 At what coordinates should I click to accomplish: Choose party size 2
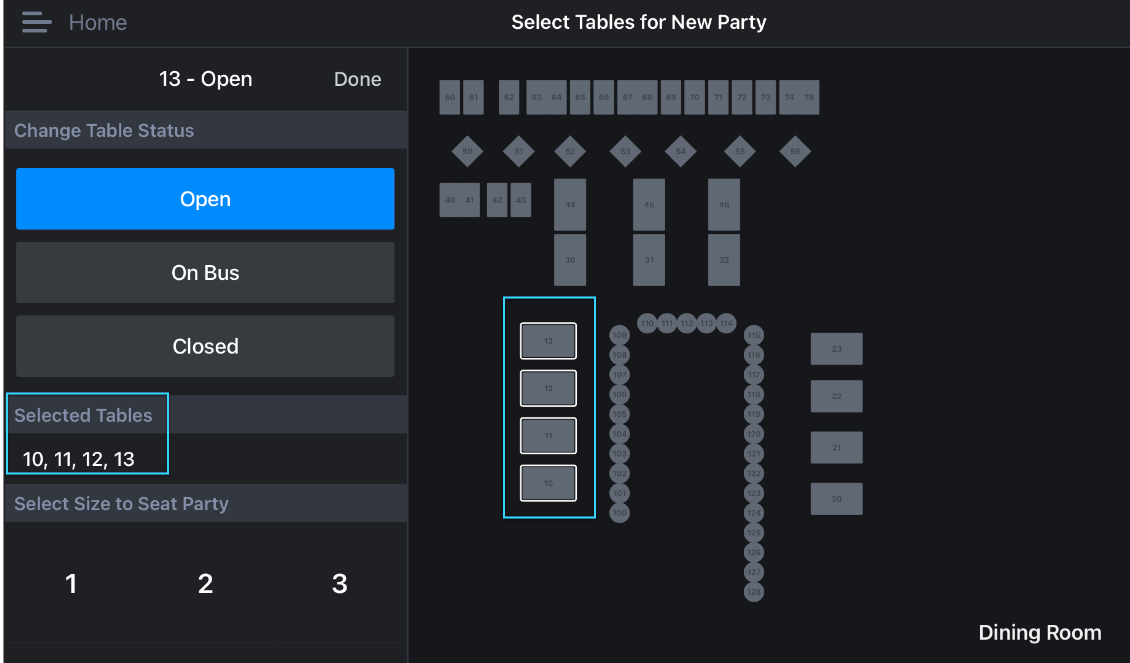pos(205,584)
